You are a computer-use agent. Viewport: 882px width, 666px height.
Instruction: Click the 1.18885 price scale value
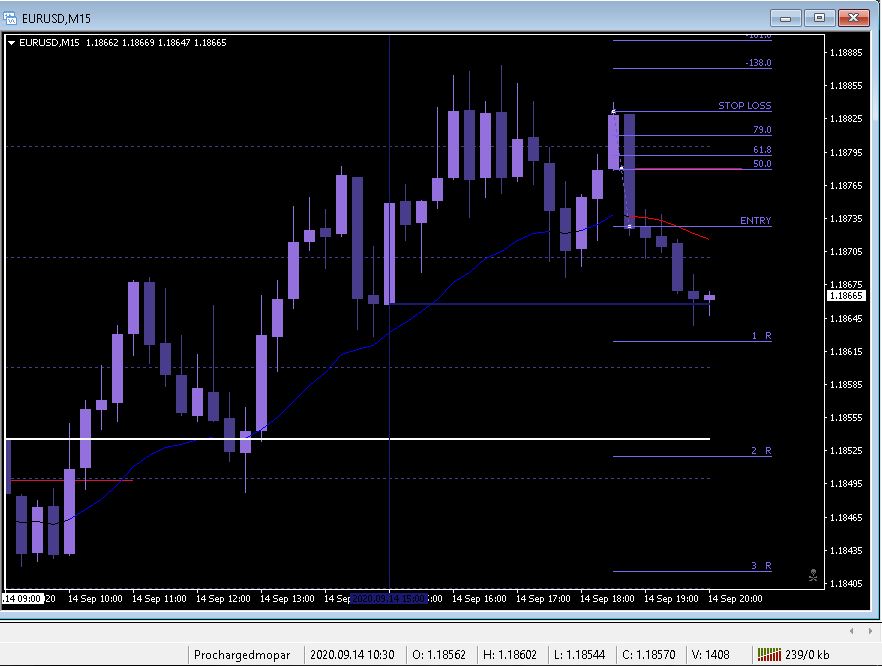[846, 53]
